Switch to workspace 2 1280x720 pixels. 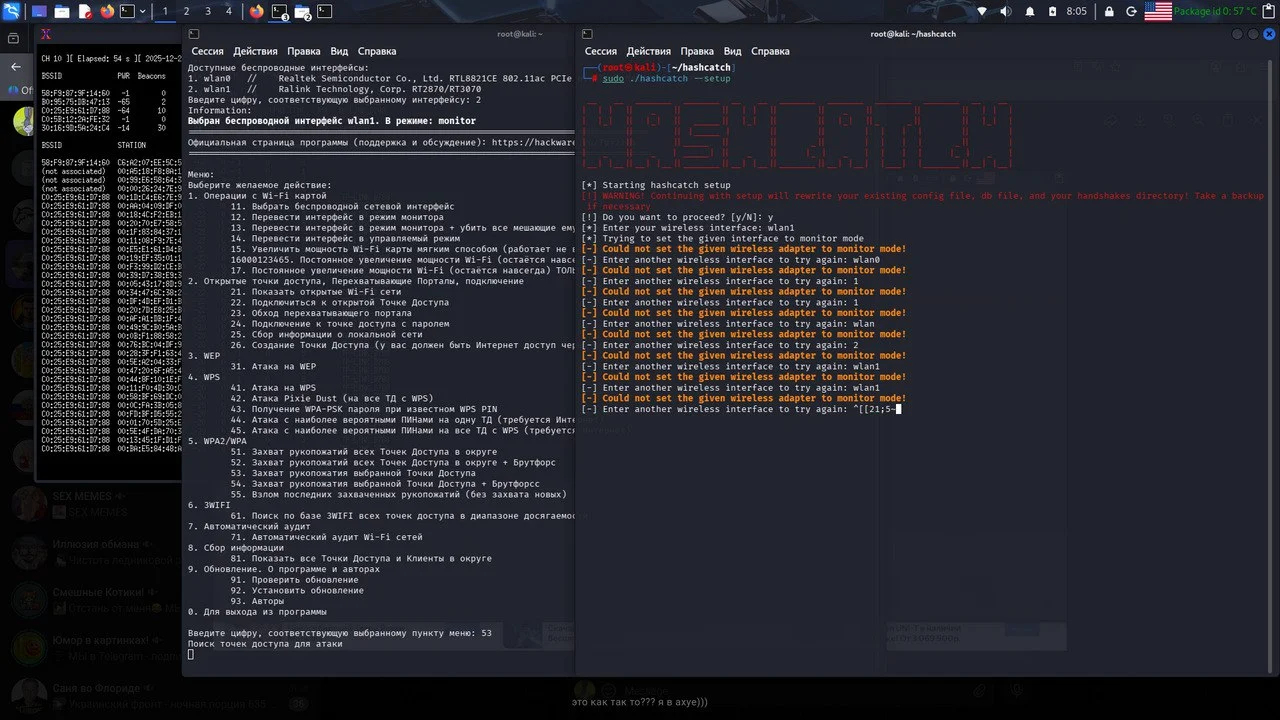click(187, 12)
